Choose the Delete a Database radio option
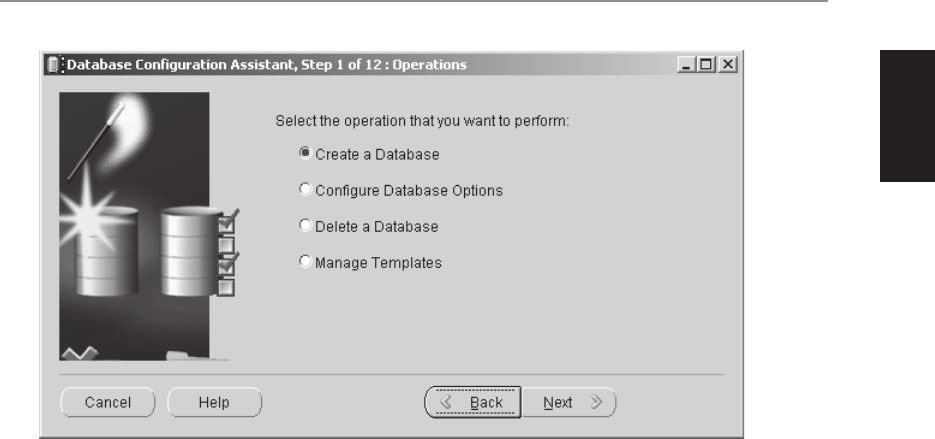Screen dimensions: 935x439 (305, 225)
